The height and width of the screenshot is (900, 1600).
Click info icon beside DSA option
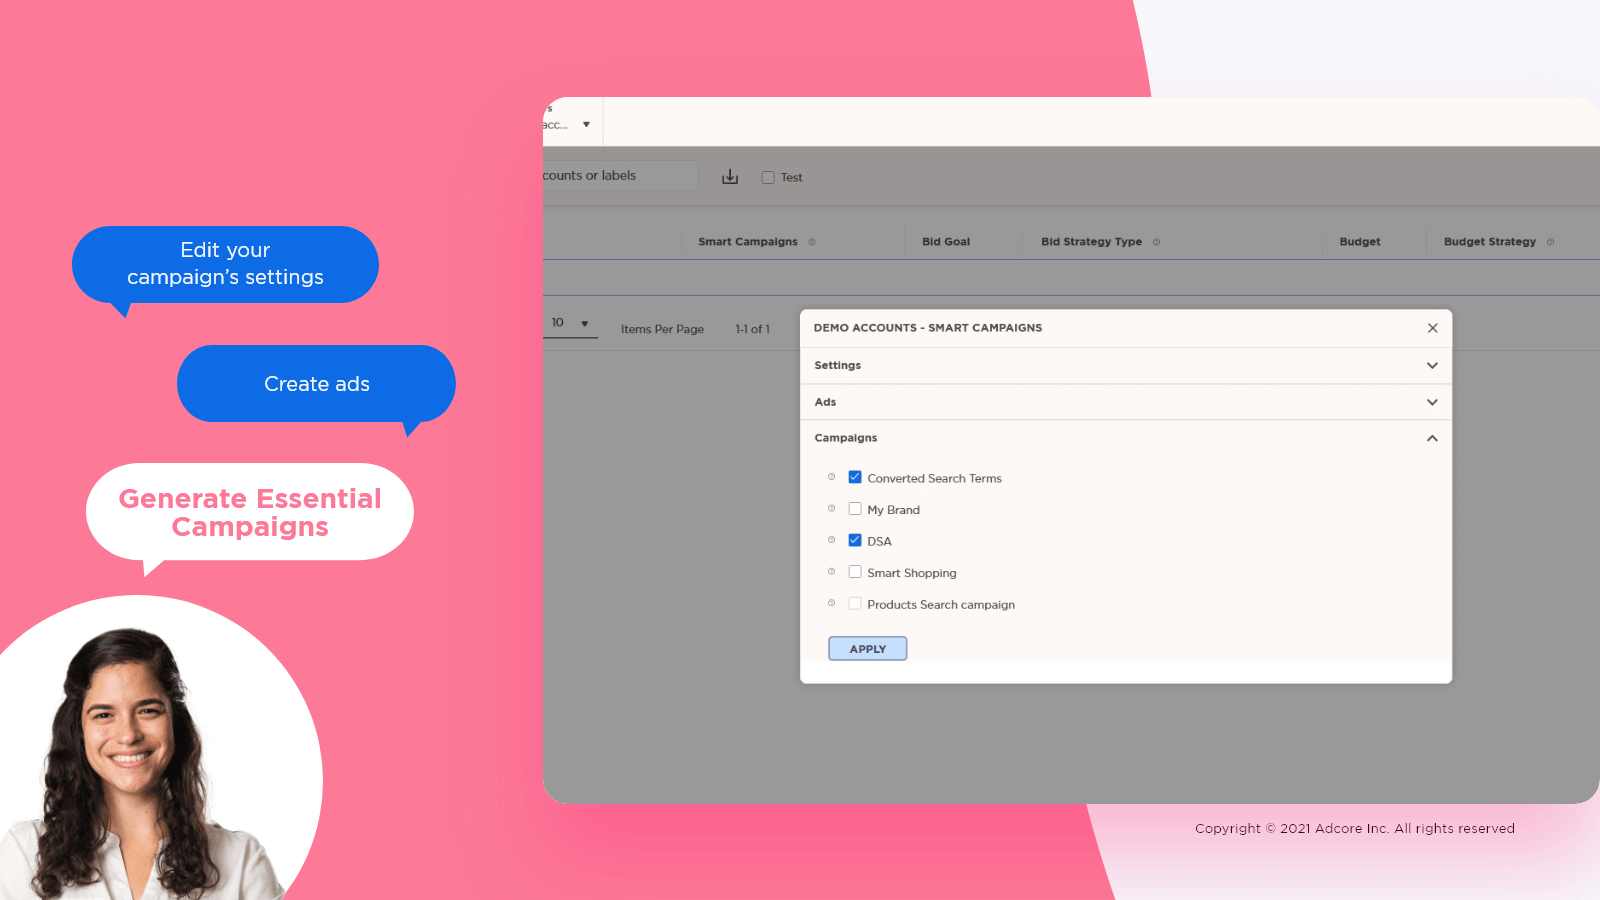(831, 540)
